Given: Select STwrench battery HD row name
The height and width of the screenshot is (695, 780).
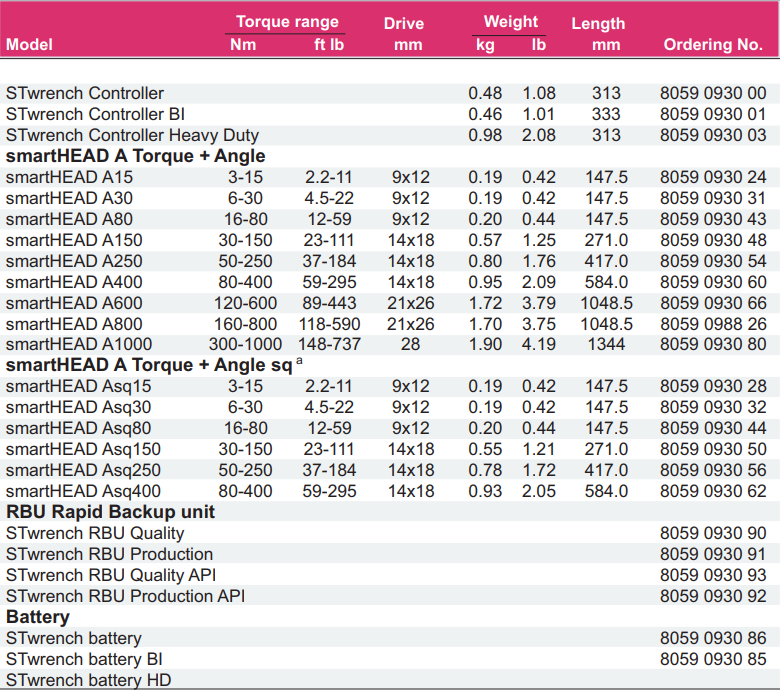Looking at the screenshot, I should [88, 680].
